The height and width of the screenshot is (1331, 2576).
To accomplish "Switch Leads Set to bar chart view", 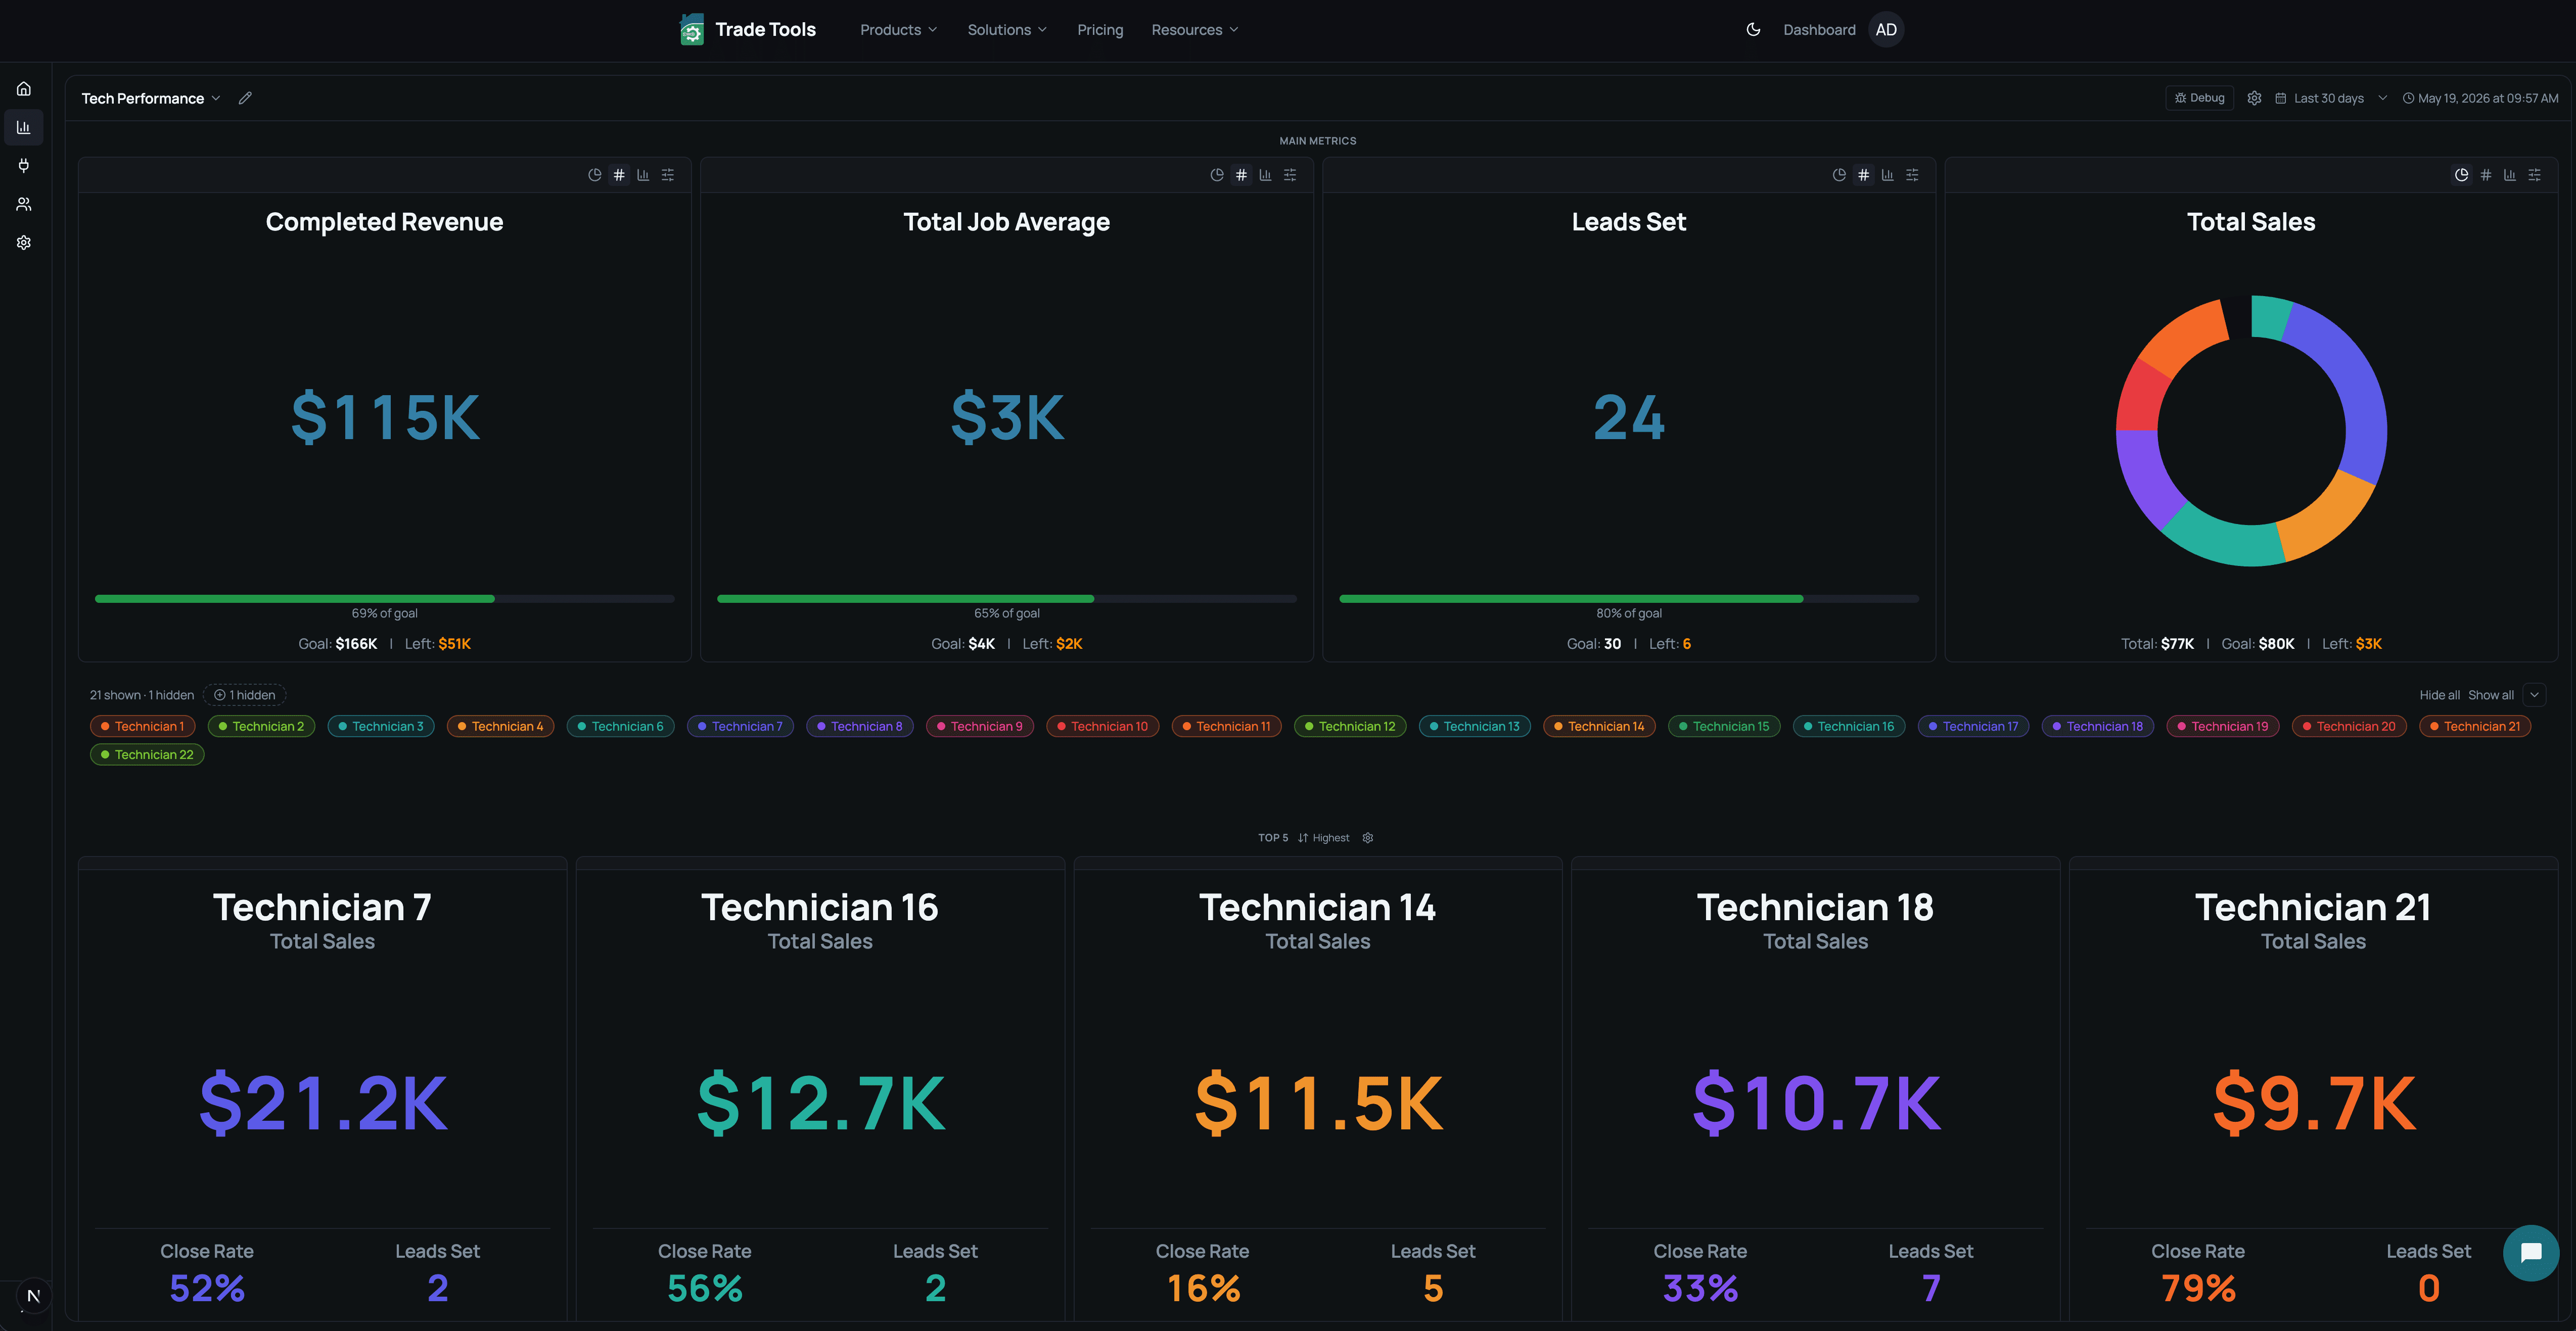I will click(x=1887, y=175).
